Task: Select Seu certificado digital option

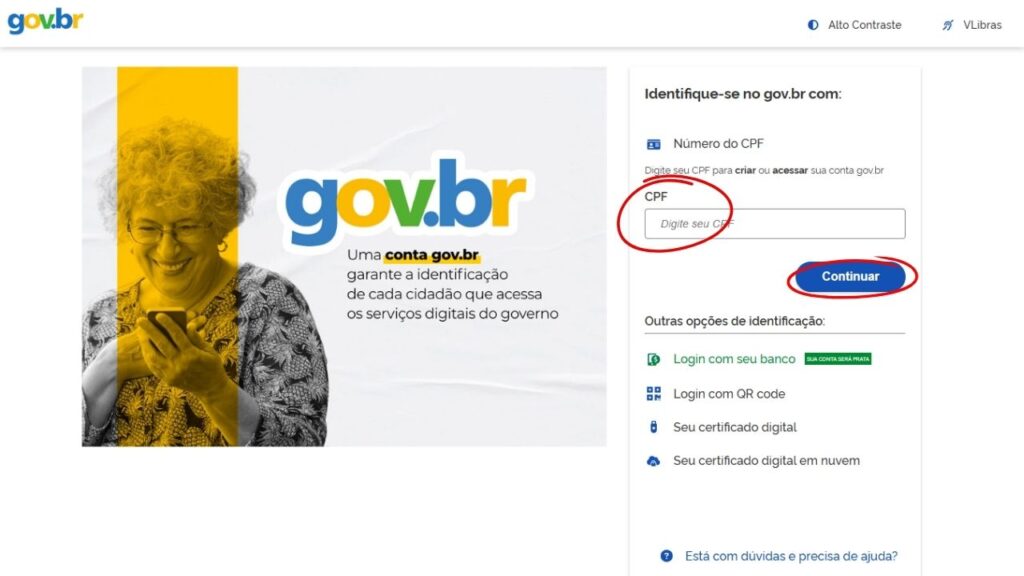Action: (735, 427)
